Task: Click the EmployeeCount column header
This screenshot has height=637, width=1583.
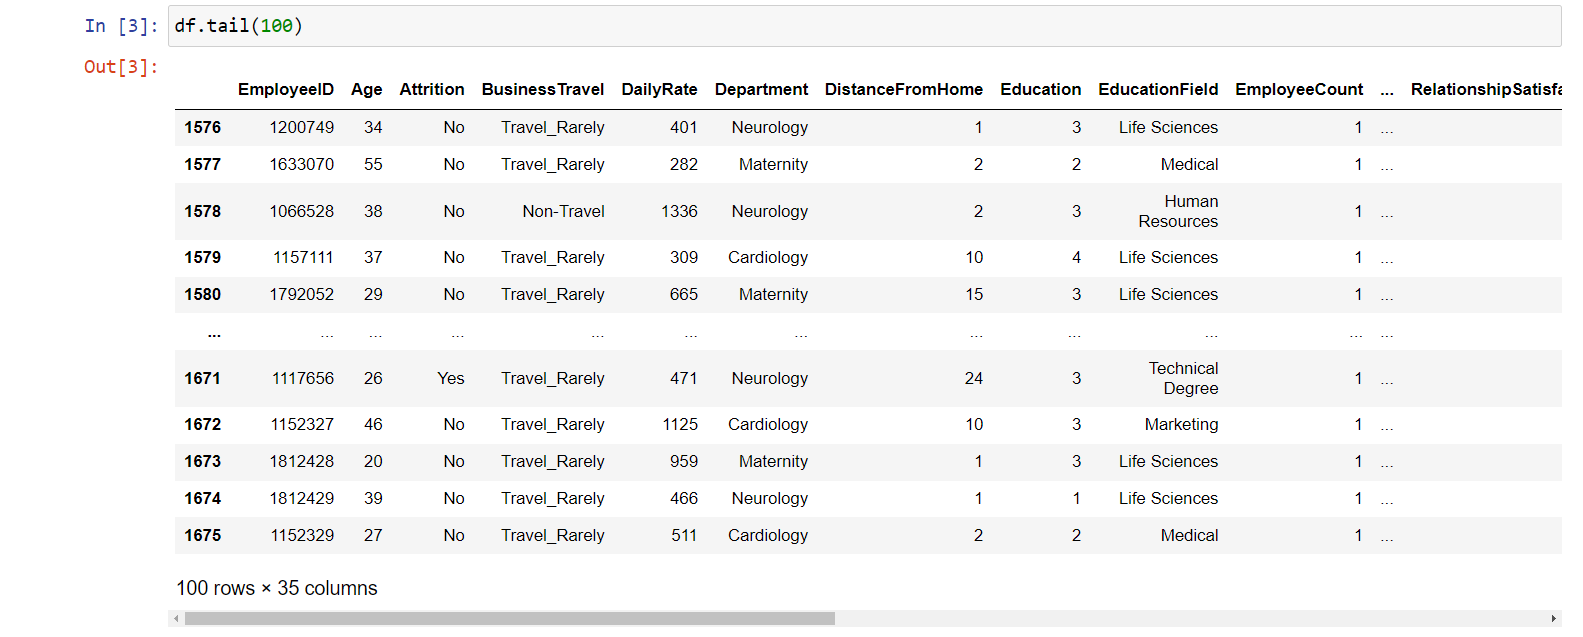Action: click(x=1299, y=90)
